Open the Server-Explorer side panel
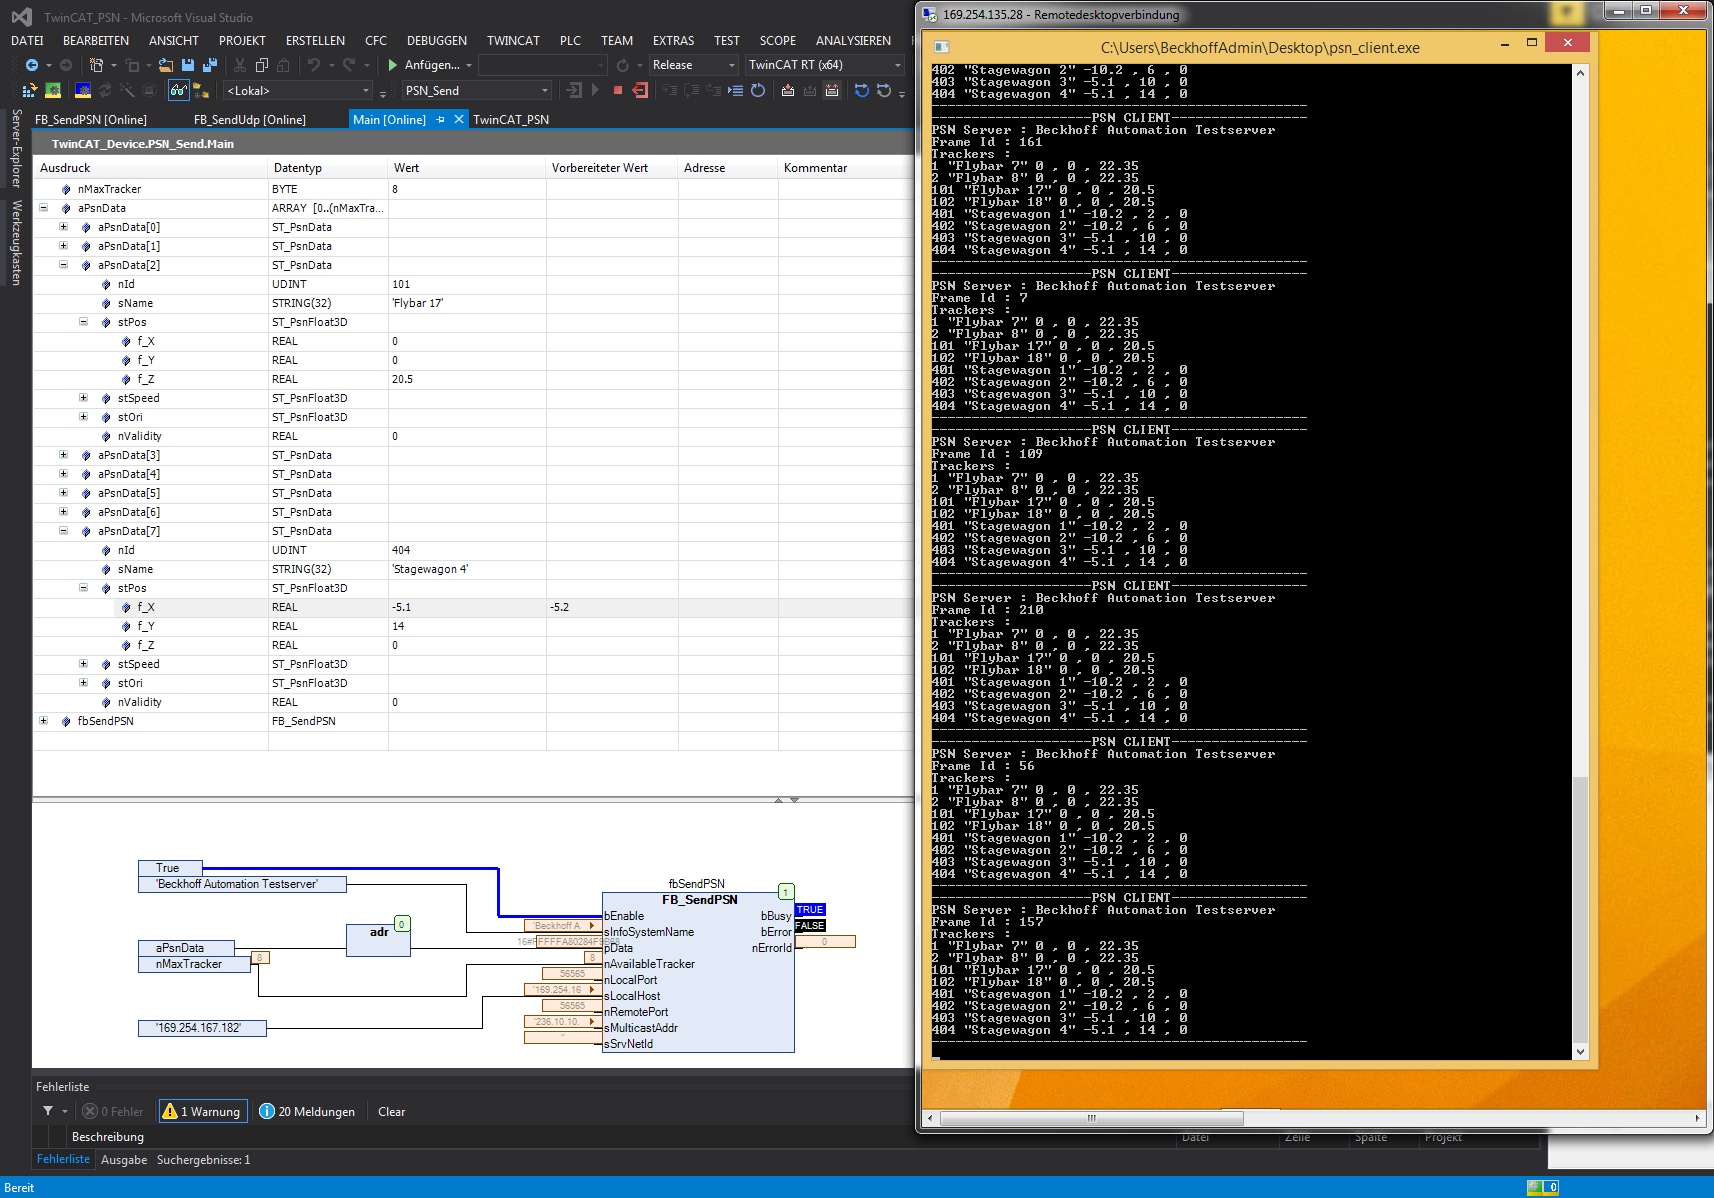 [16, 148]
